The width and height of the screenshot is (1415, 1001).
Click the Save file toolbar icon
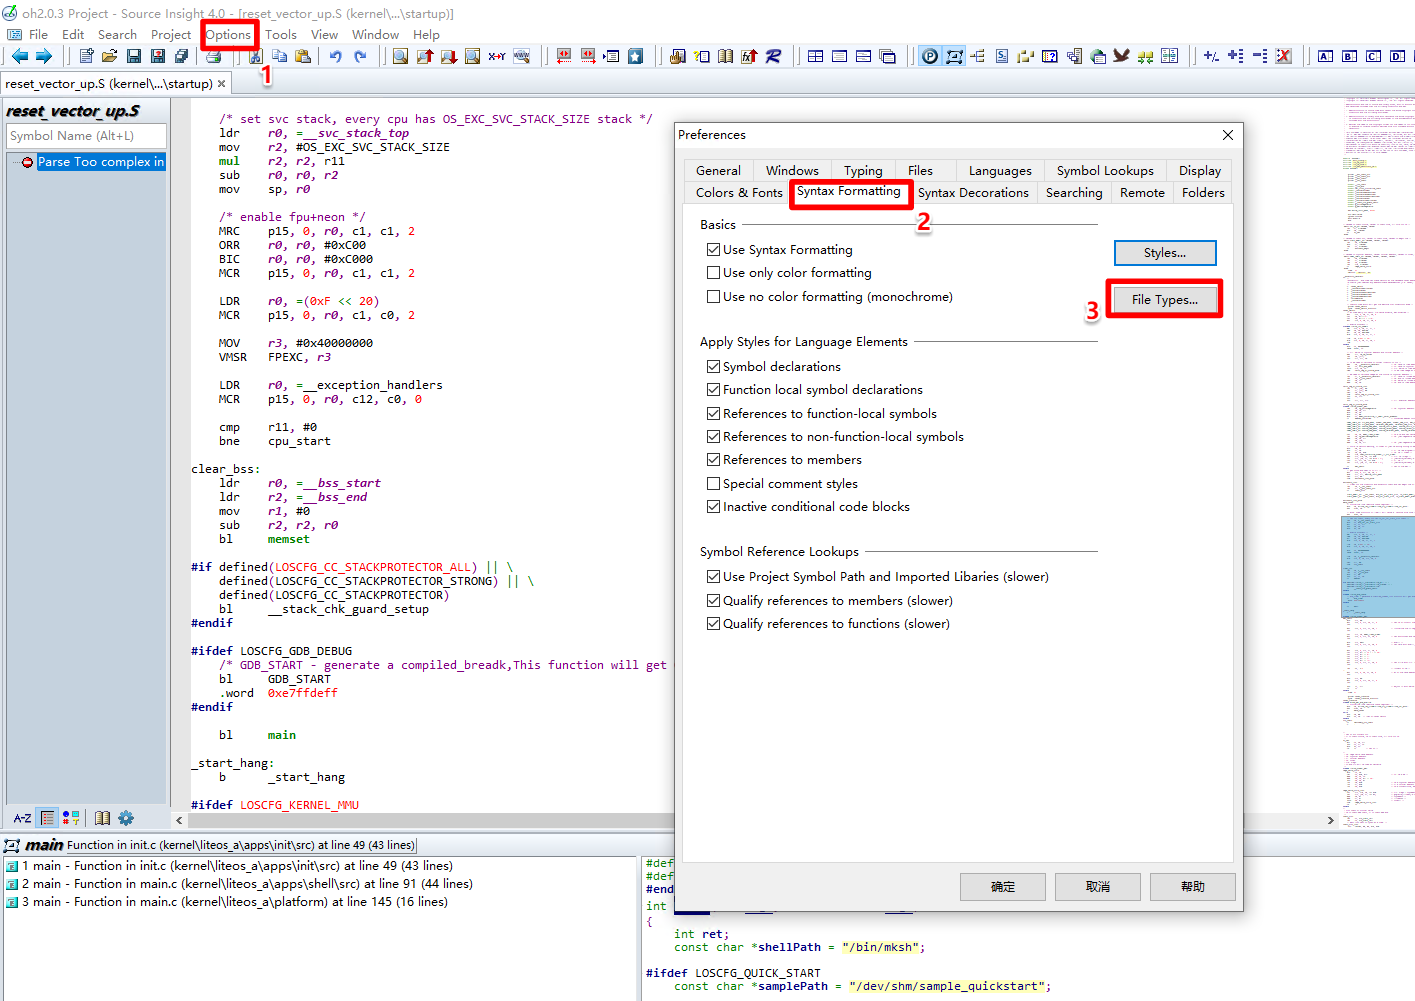(x=134, y=57)
